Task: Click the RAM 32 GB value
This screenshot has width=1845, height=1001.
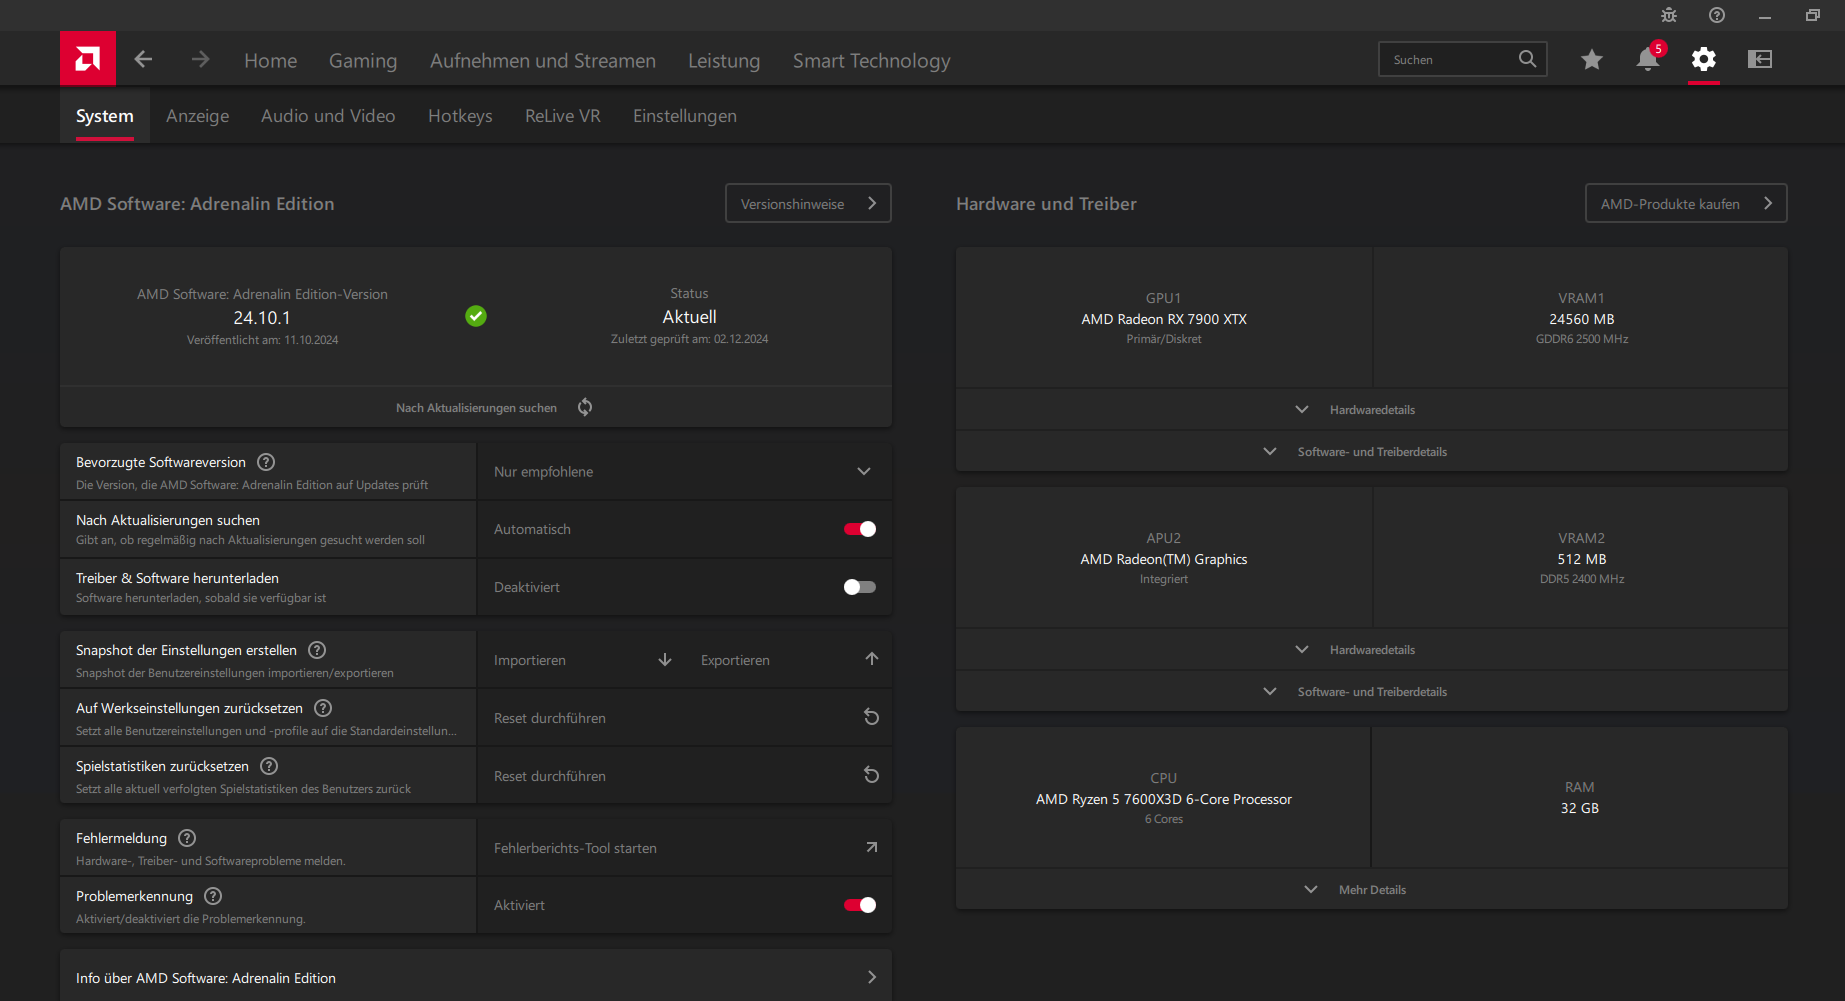Action: tap(1580, 808)
